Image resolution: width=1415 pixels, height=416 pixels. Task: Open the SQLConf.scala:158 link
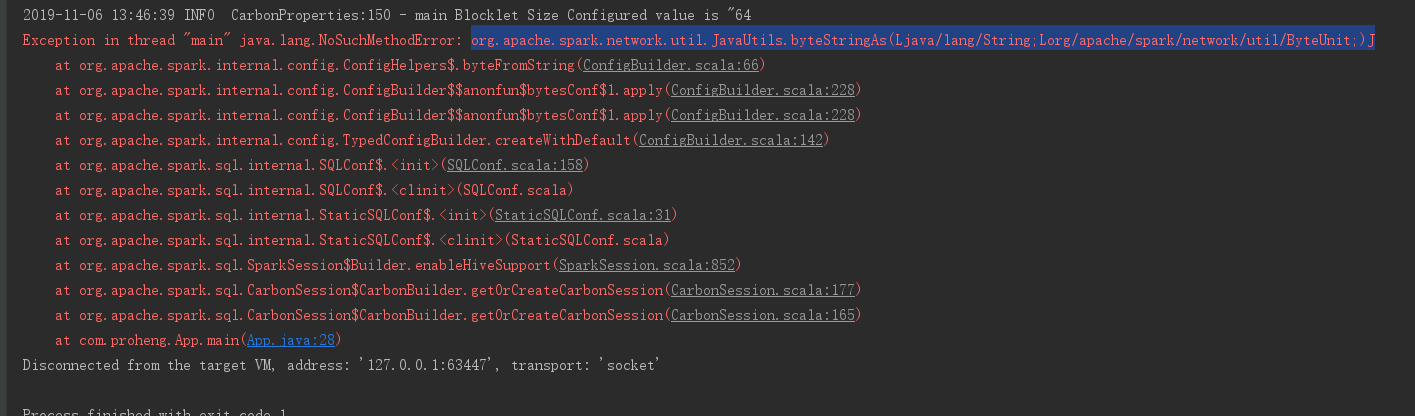[516, 165]
